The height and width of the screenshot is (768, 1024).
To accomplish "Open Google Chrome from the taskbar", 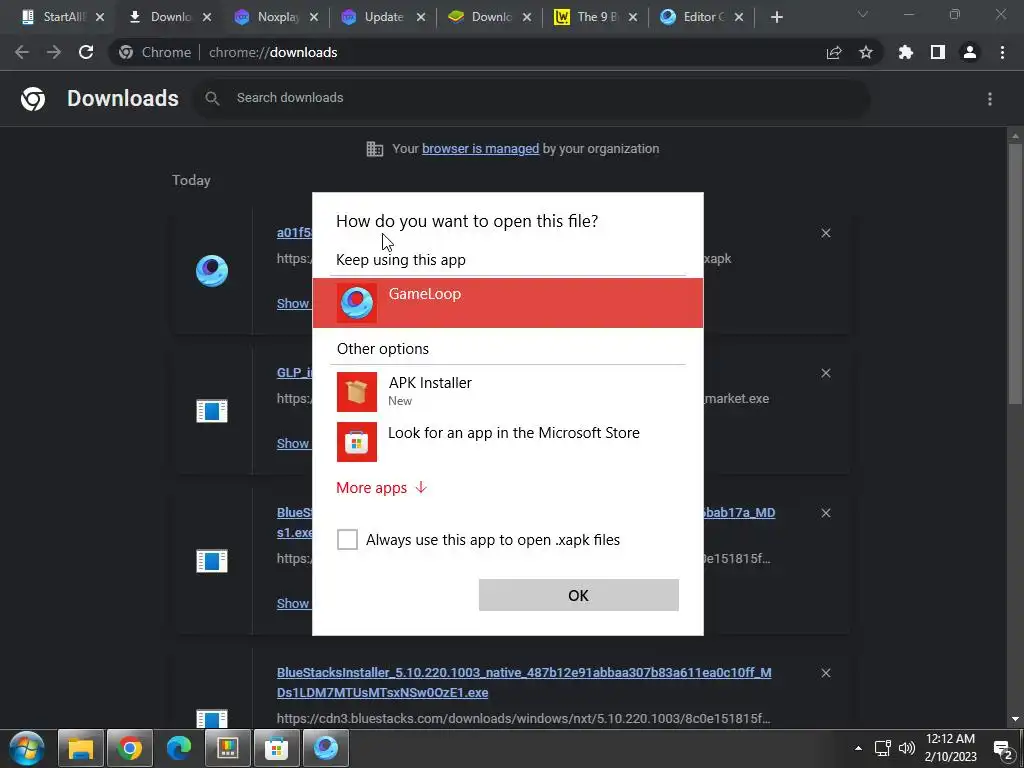I will (130, 748).
